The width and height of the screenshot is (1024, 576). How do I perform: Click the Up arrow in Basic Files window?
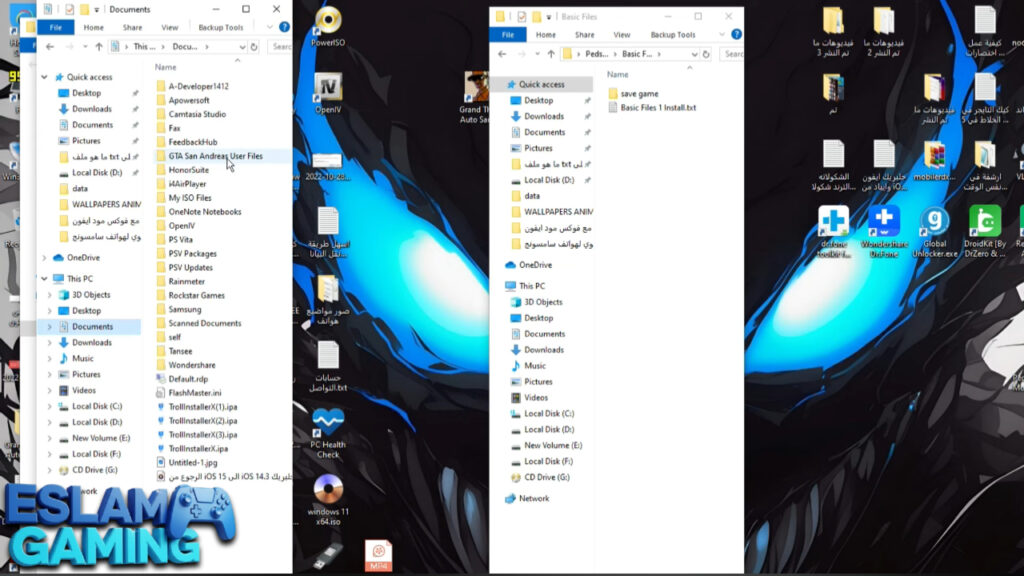pos(550,54)
